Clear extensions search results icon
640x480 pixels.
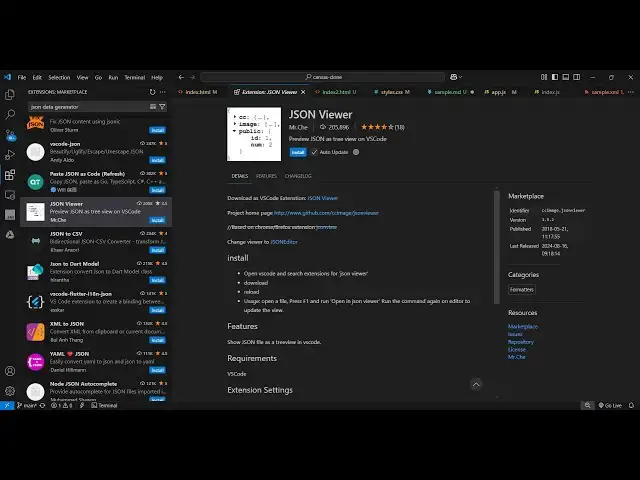pos(153,107)
